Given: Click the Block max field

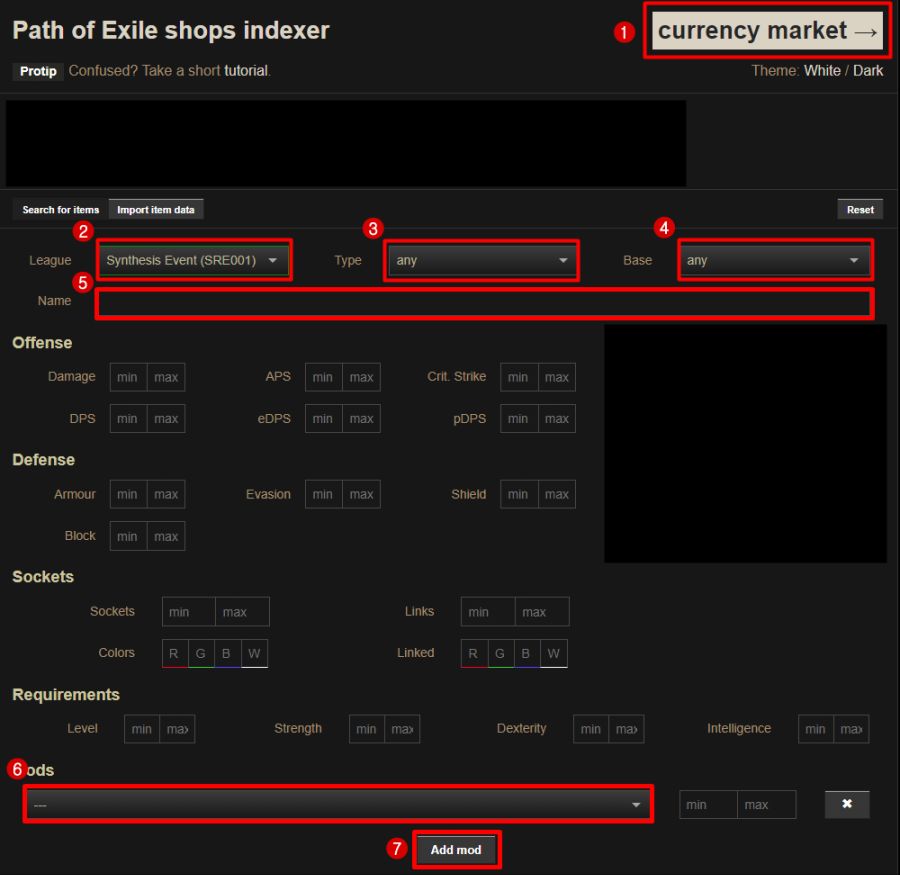Looking at the screenshot, I should (166, 536).
